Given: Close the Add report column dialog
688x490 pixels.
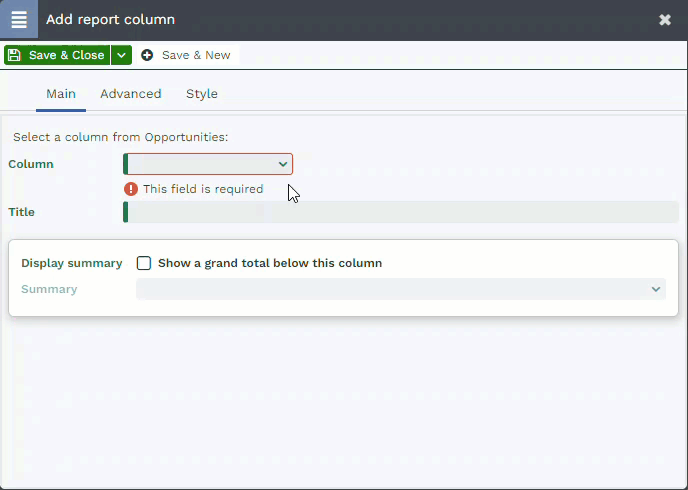Looking at the screenshot, I should coord(665,19).
